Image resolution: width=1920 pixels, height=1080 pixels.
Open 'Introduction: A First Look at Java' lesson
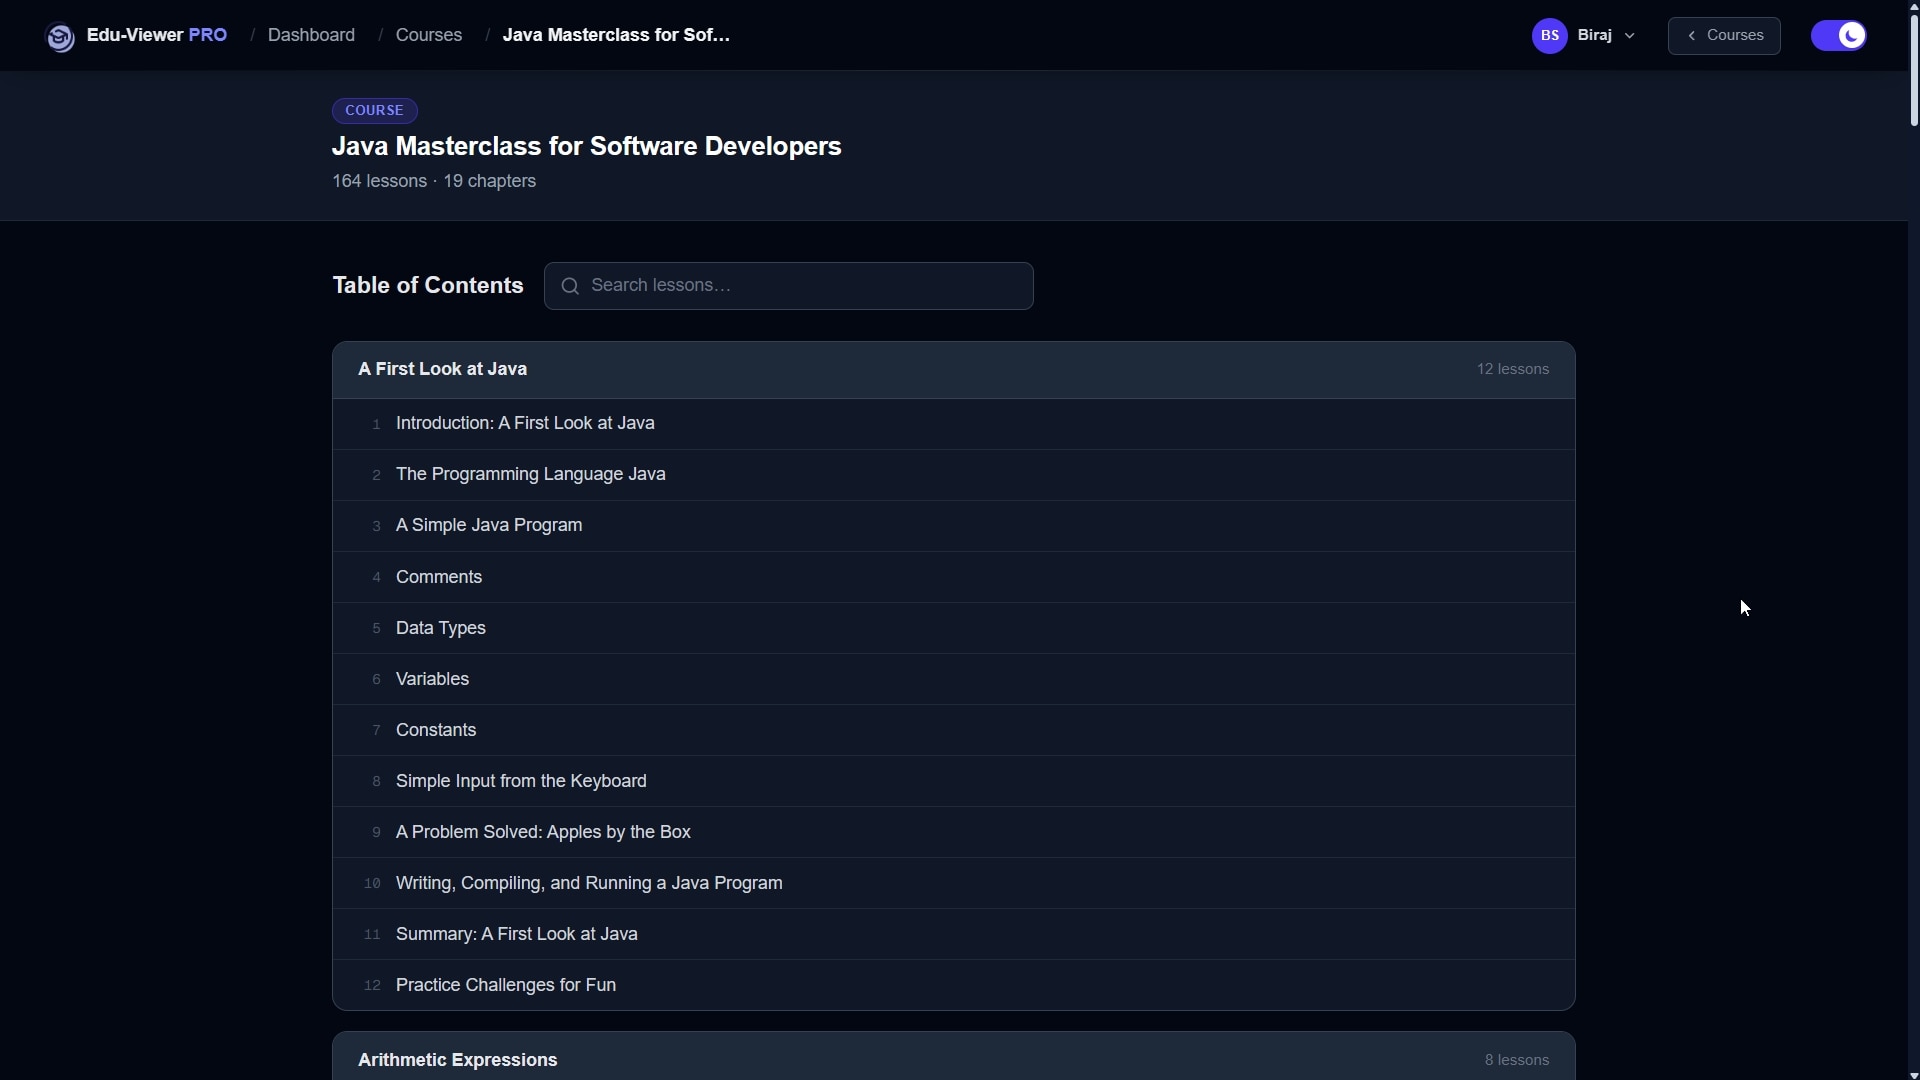point(525,423)
